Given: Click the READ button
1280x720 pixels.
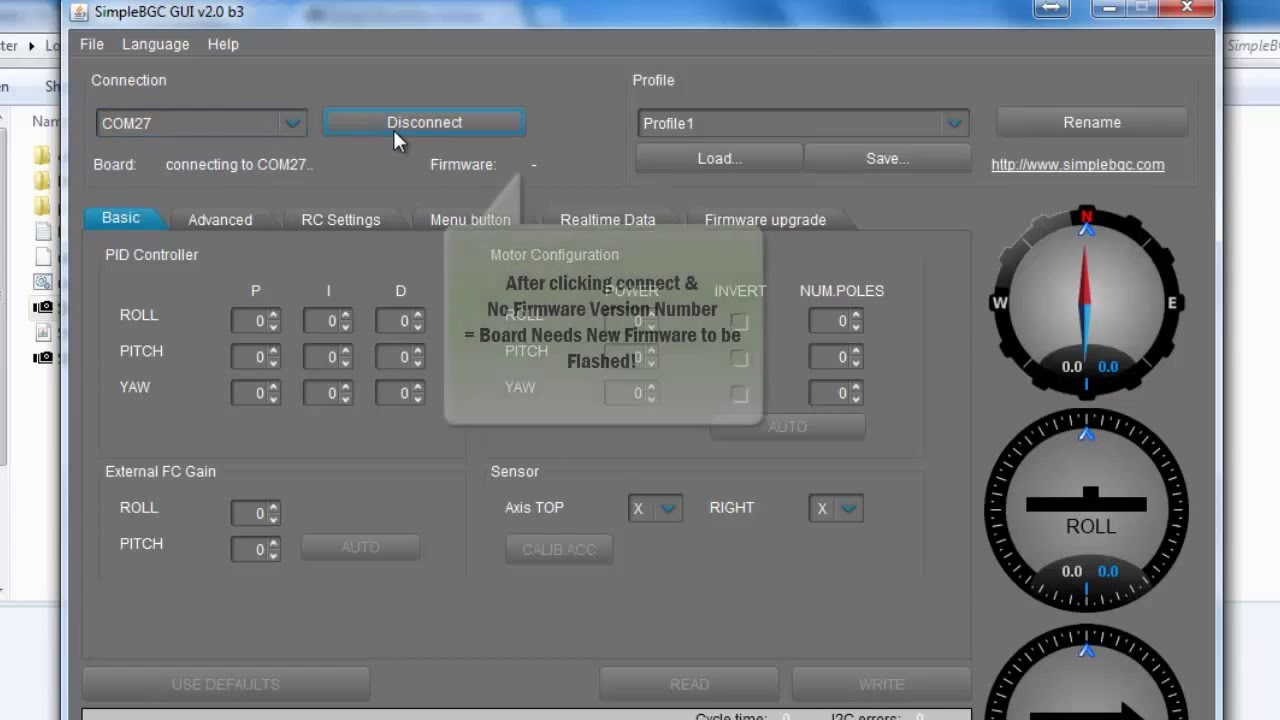Looking at the screenshot, I should 689,684.
